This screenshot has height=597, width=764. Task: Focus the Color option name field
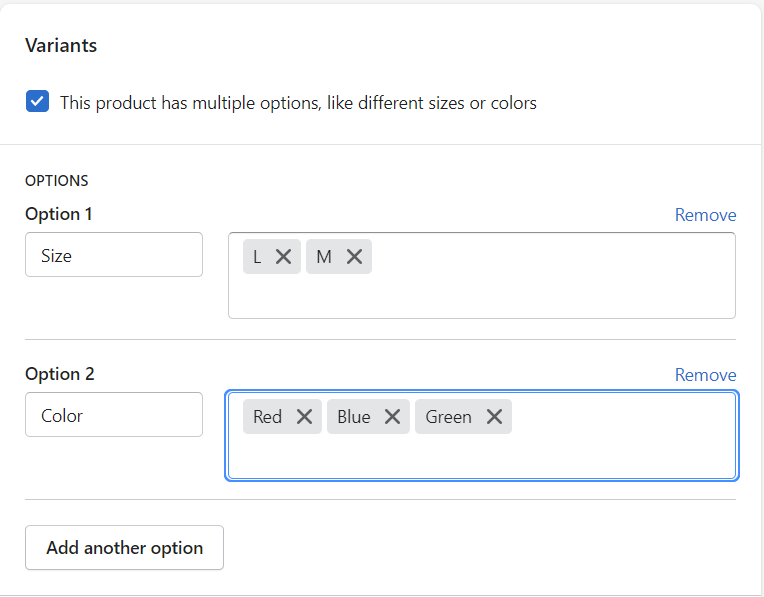(114, 414)
